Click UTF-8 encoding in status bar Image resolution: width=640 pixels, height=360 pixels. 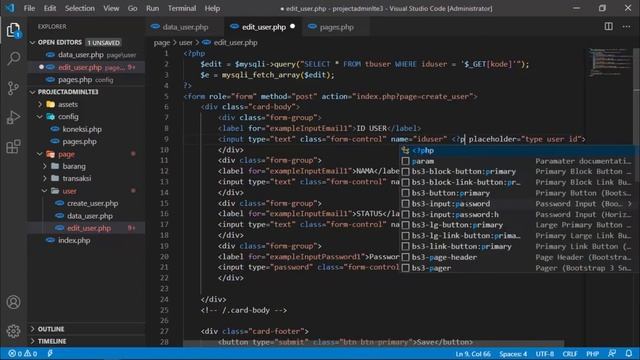pyautogui.click(x=544, y=353)
